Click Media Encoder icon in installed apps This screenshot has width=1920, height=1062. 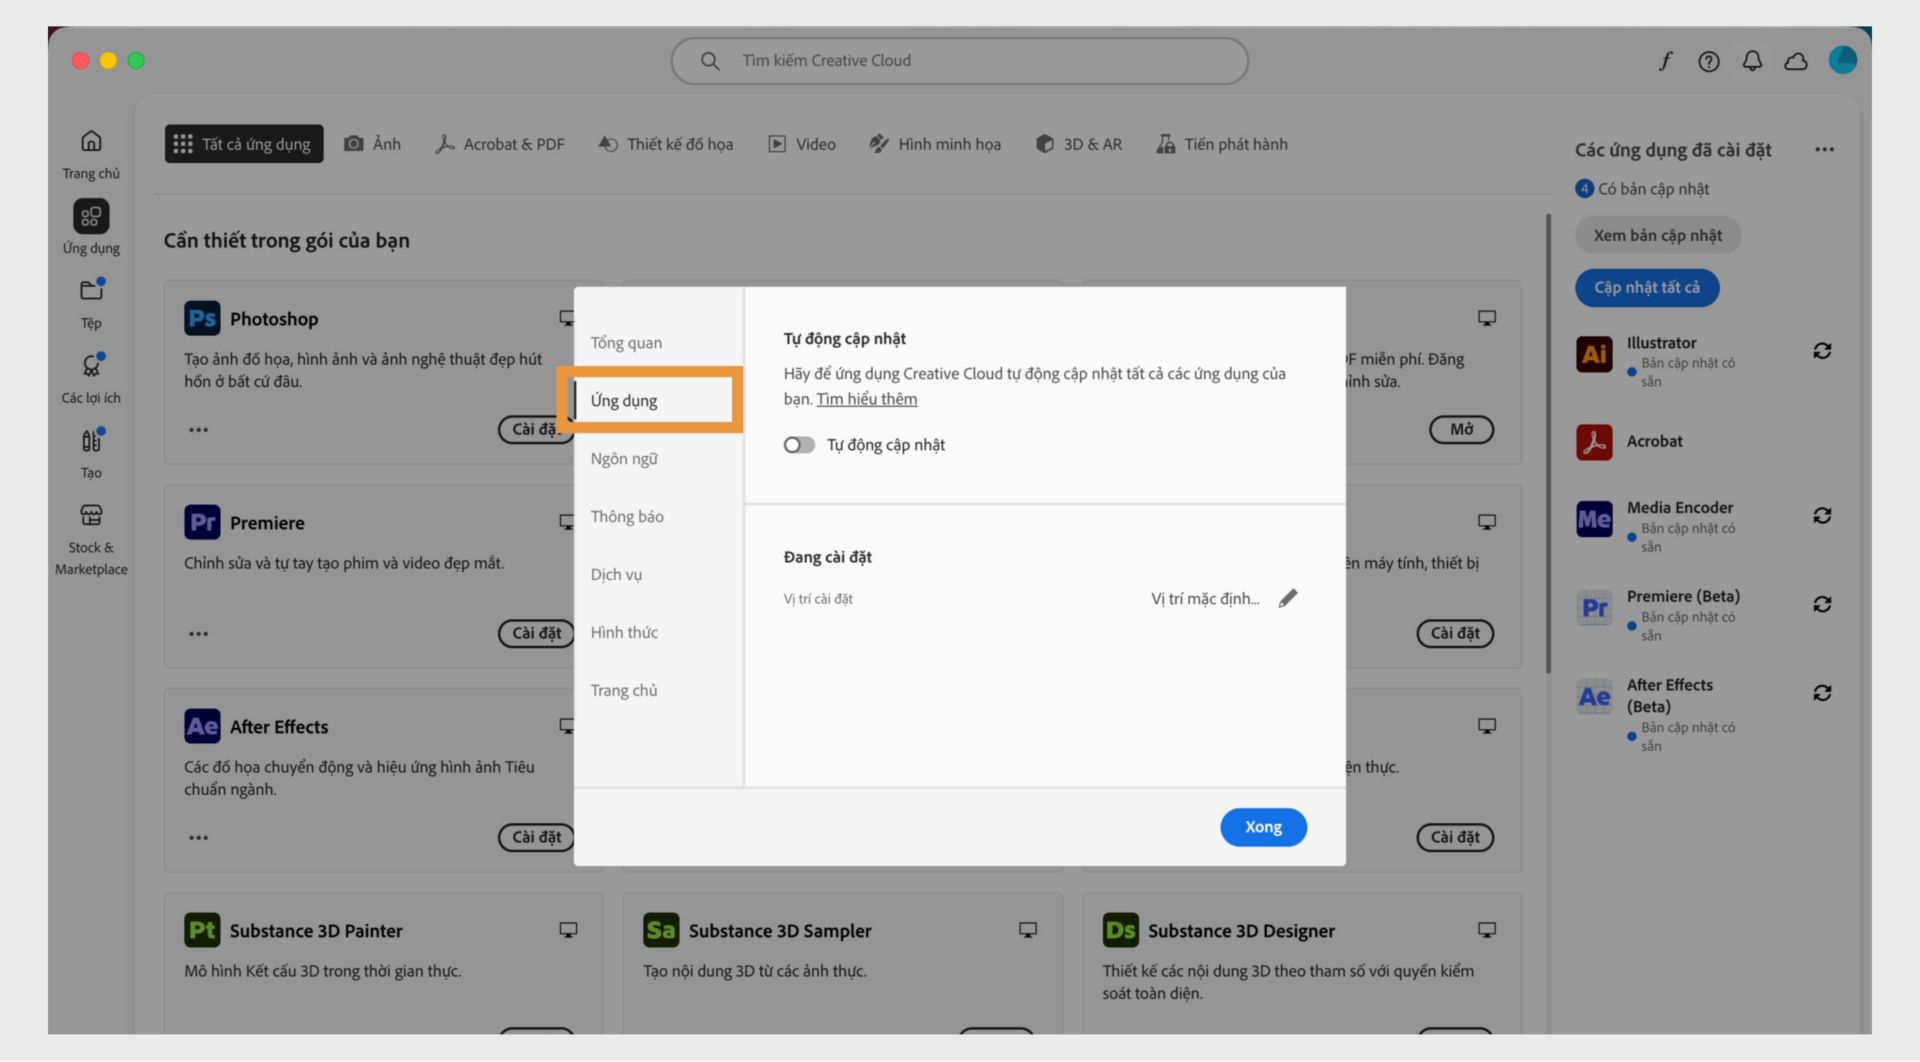tap(1594, 519)
